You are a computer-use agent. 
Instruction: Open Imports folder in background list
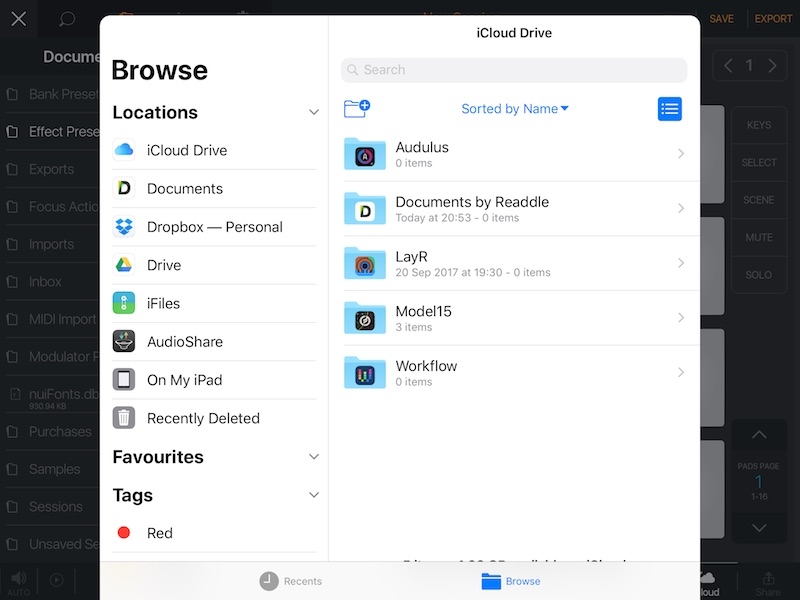tap(53, 244)
